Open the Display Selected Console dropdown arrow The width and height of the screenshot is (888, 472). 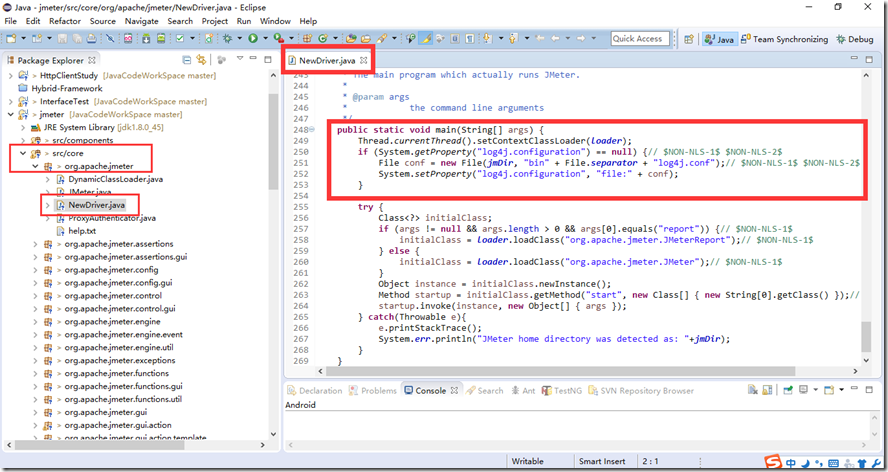[816, 390]
